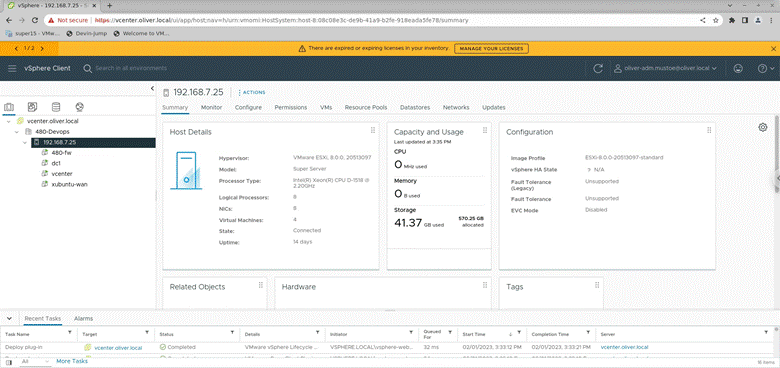Collapse the 192.168.7.25 host tree node
This screenshot has height=368, width=780.
pyautogui.click(x=24, y=143)
